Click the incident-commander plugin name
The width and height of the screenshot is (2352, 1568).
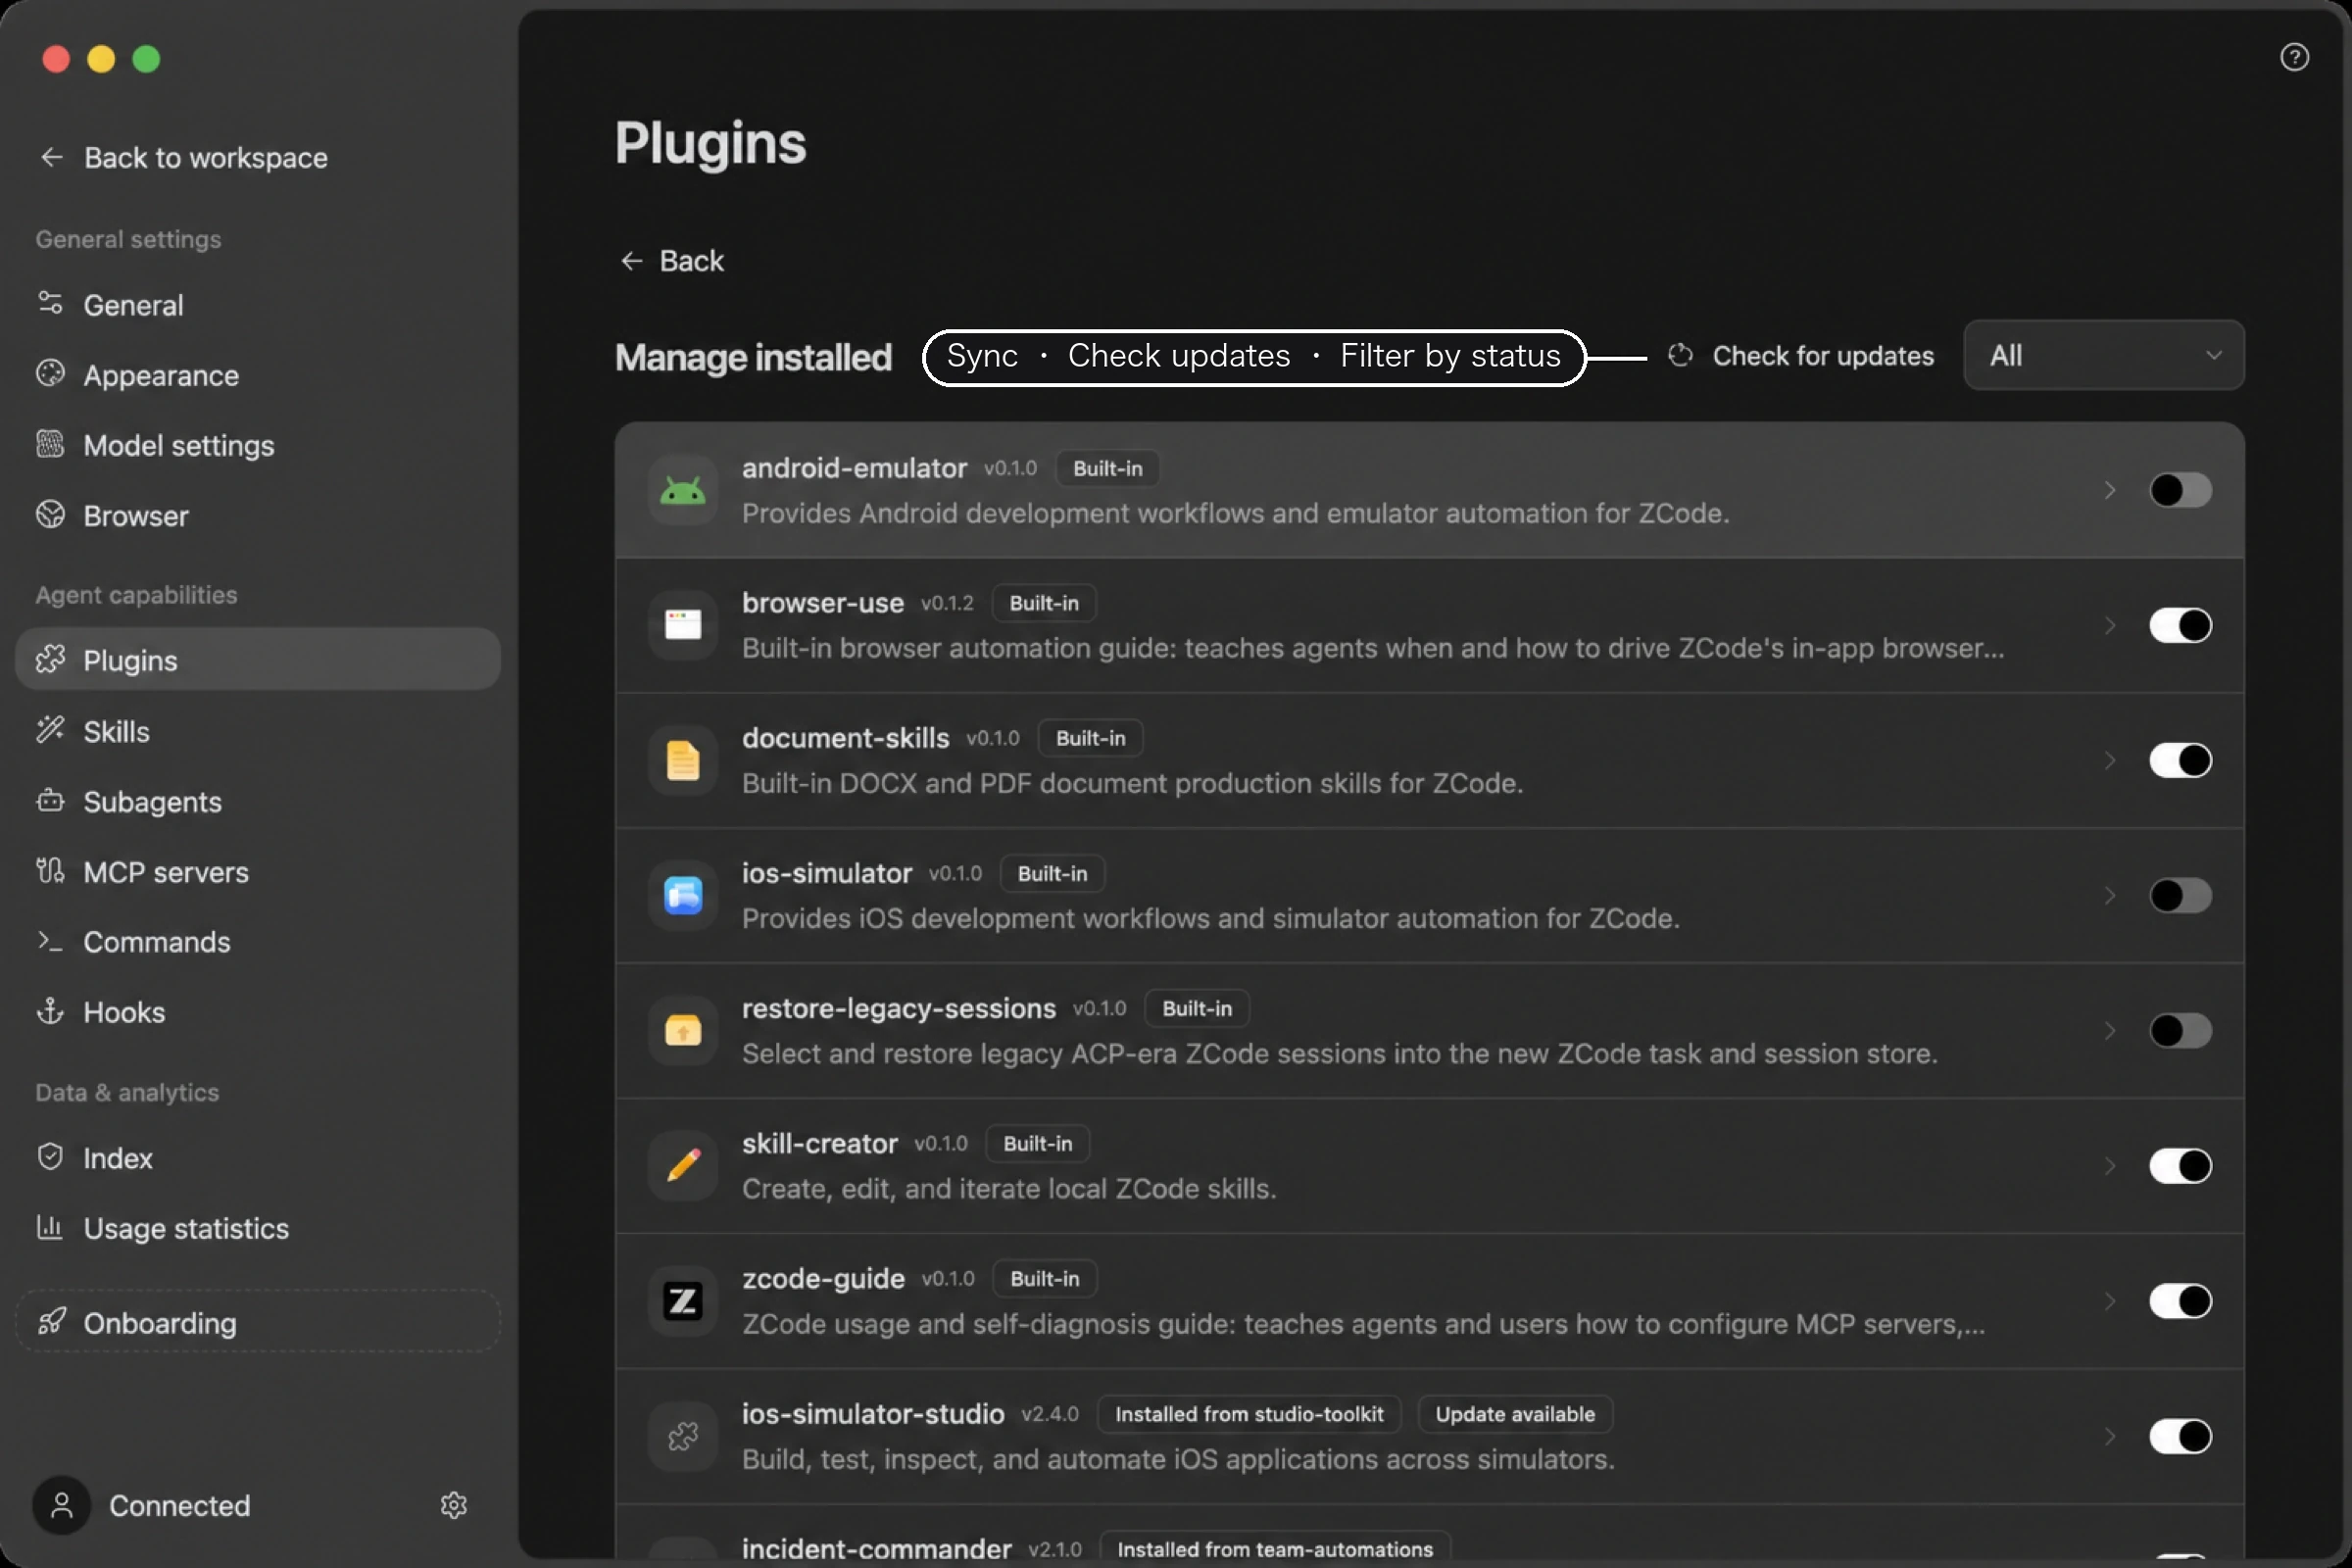tap(876, 1548)
